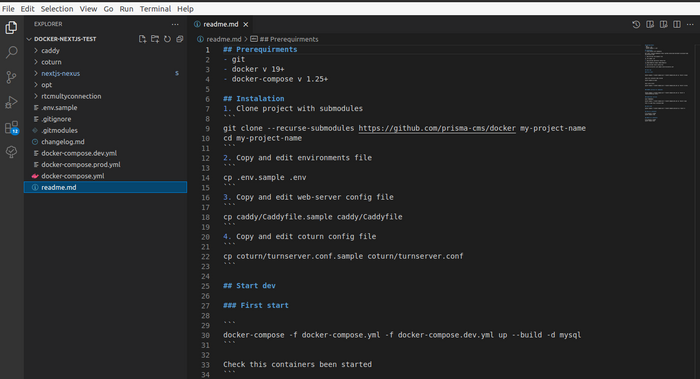Open the Extensions view with badge
700x379 pixels.
click(12, 128)
